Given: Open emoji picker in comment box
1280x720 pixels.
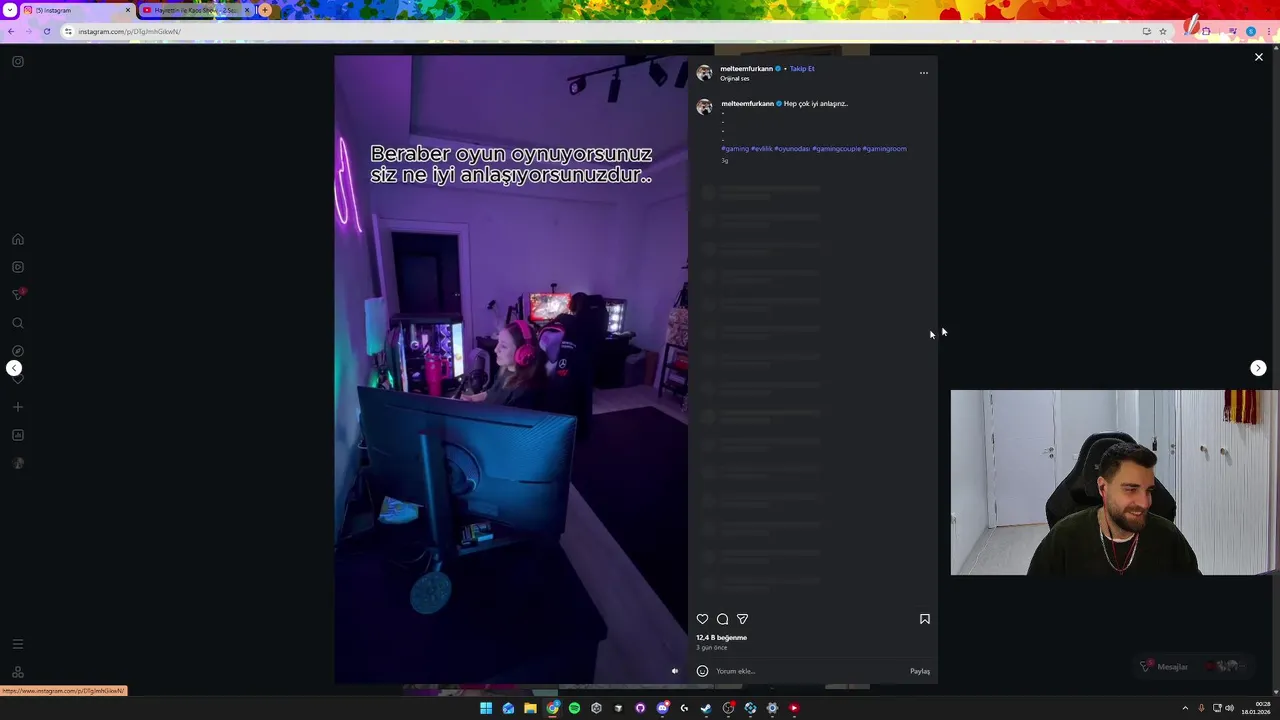Looking at the screenshot, I should tap(702, 671).
